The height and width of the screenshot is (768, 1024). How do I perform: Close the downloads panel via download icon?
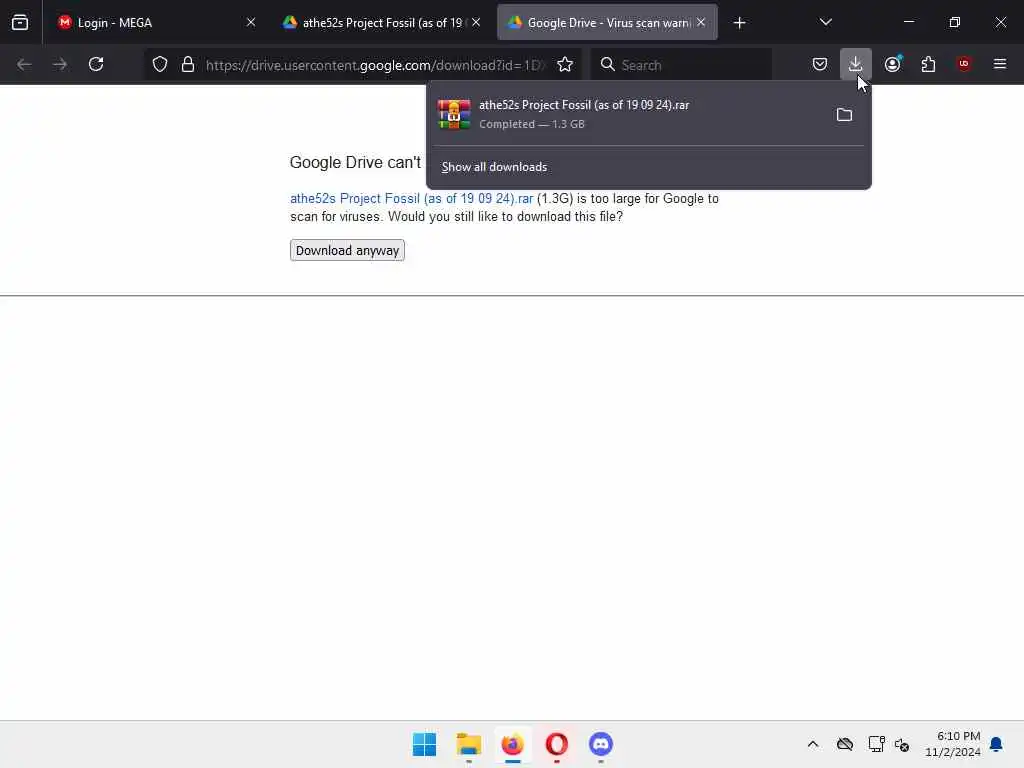click(856, 64)
